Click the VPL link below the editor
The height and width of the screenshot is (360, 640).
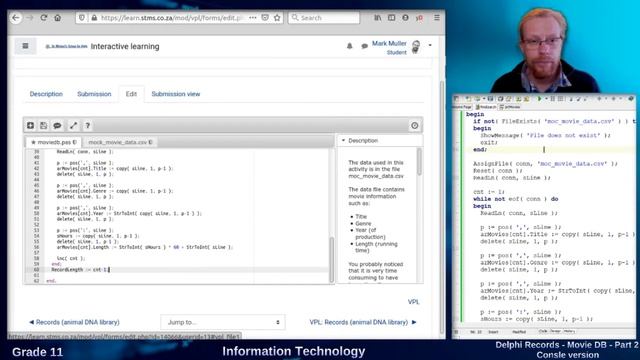click(x=413, y=302)
